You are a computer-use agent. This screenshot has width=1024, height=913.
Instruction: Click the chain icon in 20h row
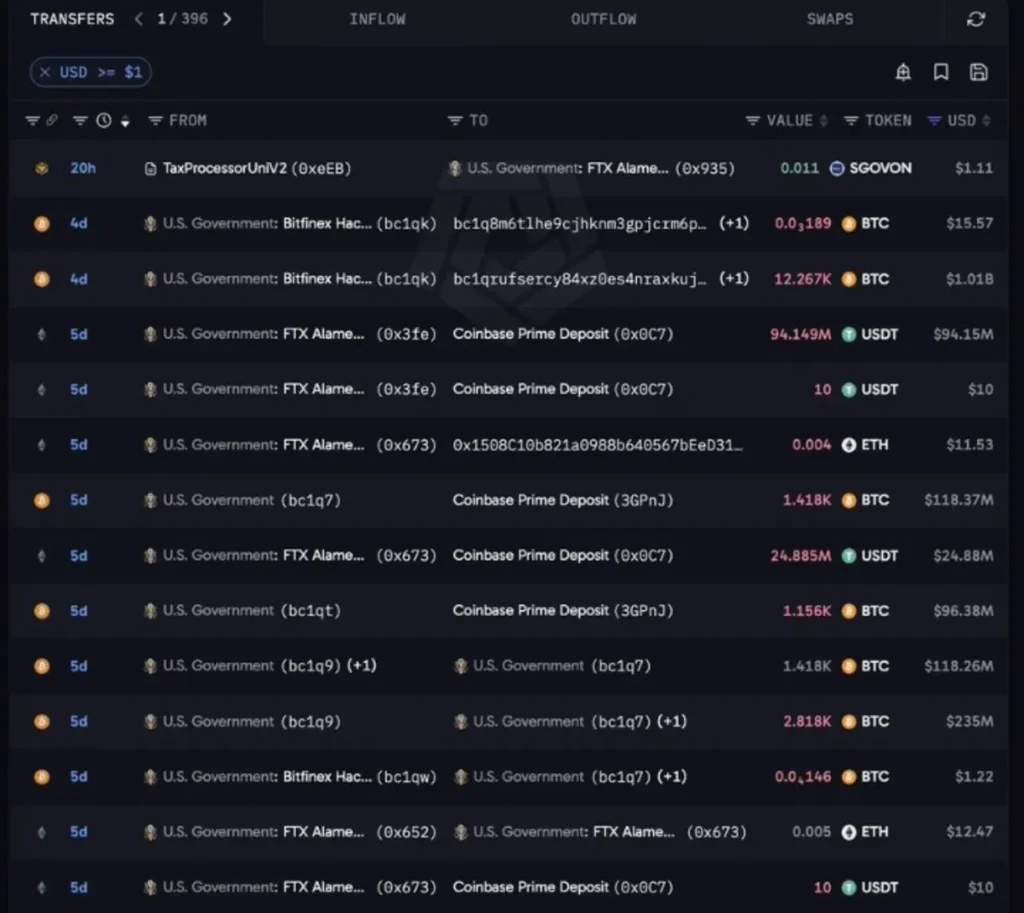42,168
